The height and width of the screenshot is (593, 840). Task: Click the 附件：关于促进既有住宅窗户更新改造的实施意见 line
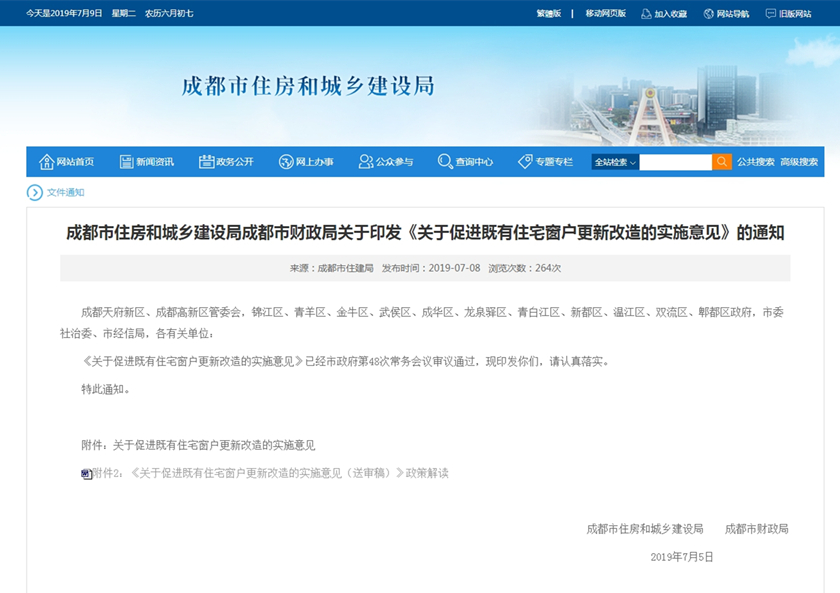198,445
